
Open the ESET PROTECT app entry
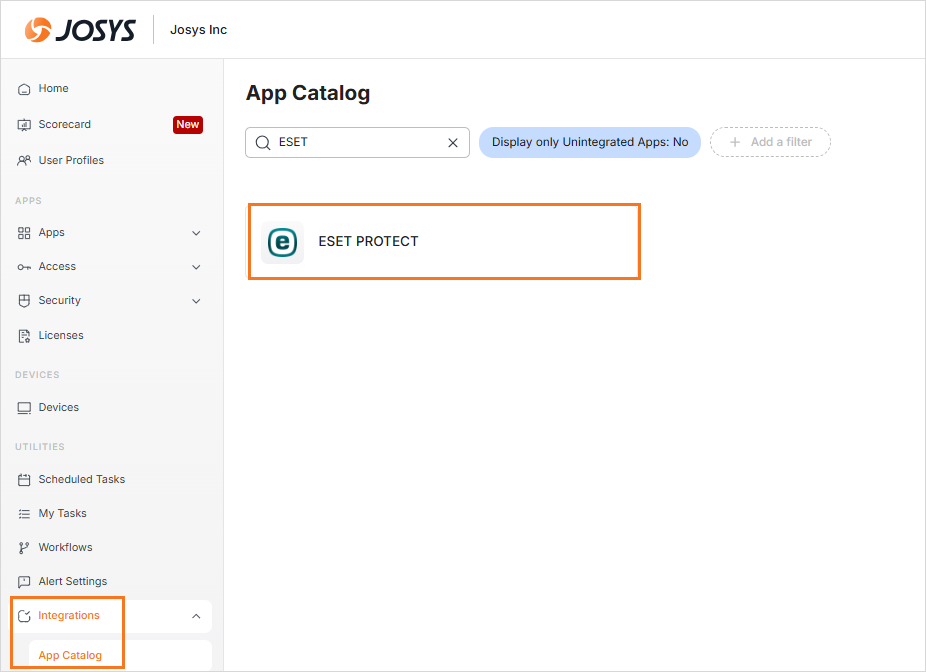coord(368,242)
